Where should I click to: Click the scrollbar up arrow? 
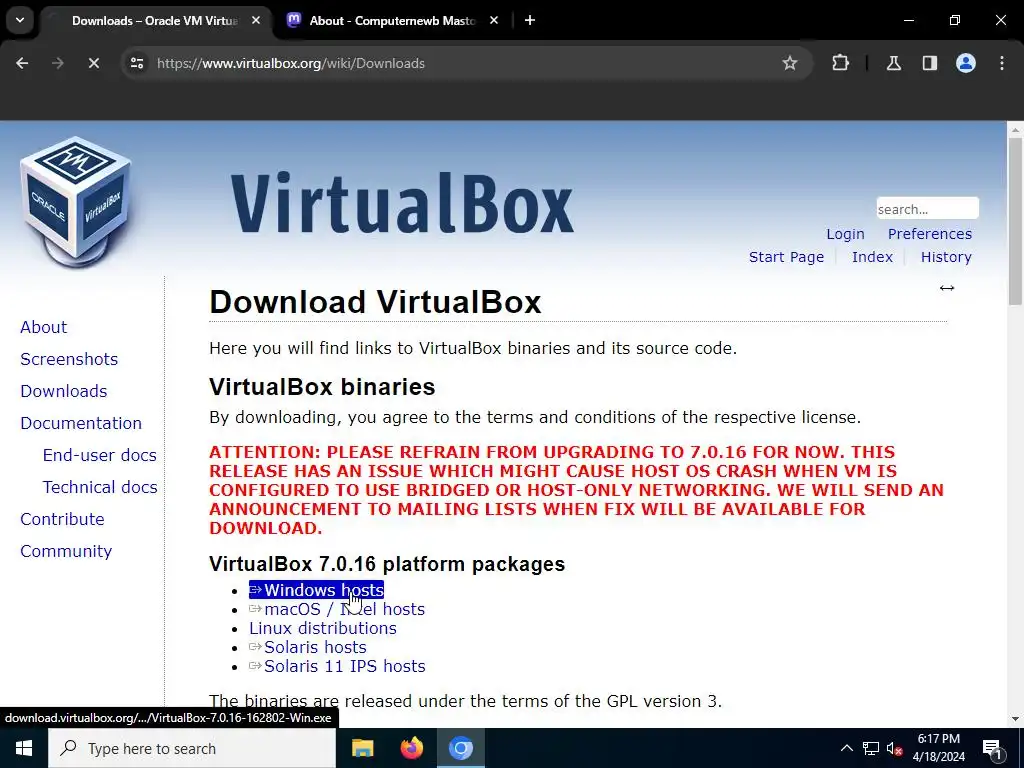click(x=1015, y=129)
